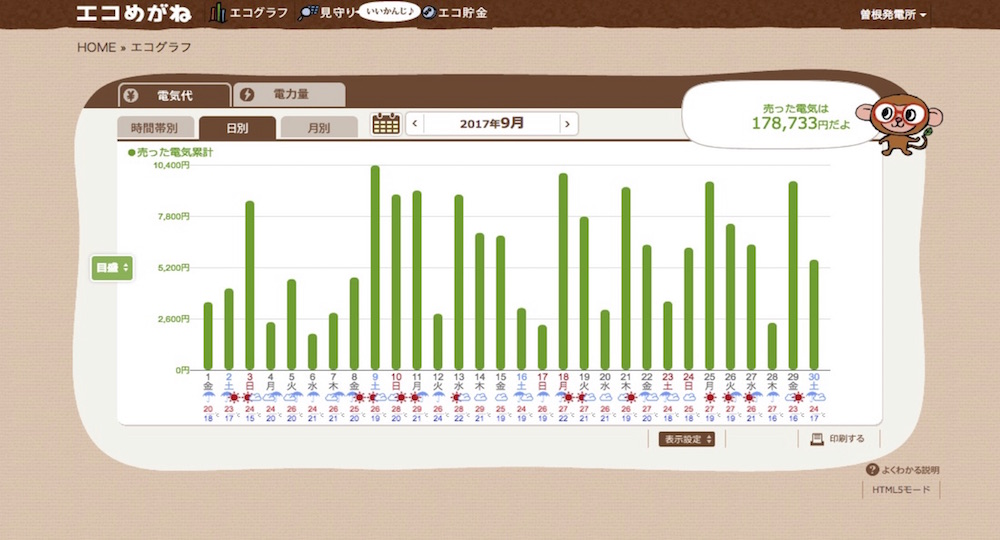Viewport: 1000px width, 540px height.
Task: Click the green bar for day 13
Action: coord(459,282)
